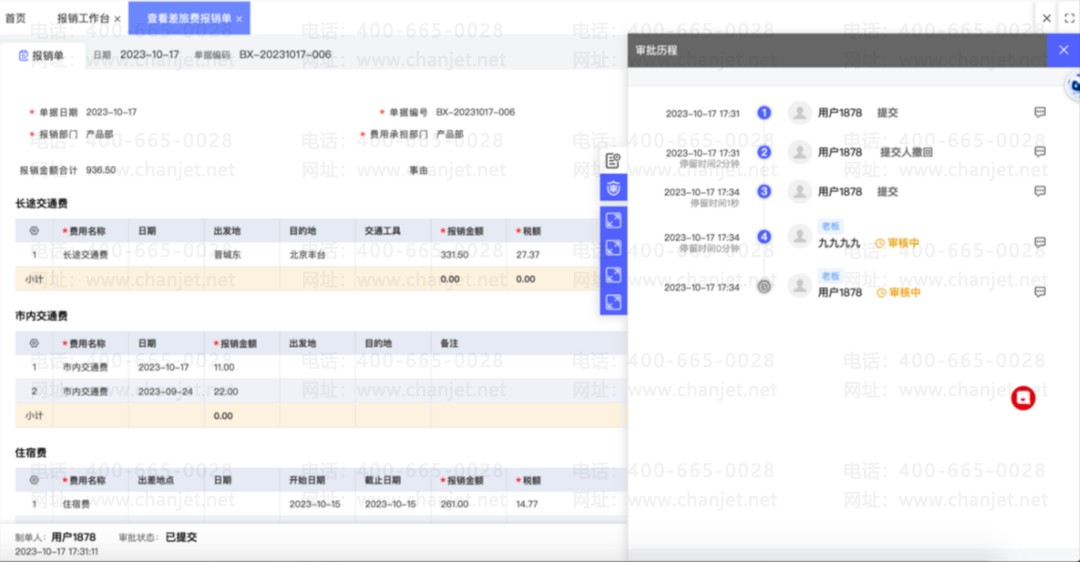The image size is (1080, 562).
Task: Open column settings gear in 住宿费 table
Action: coord(34,480)
